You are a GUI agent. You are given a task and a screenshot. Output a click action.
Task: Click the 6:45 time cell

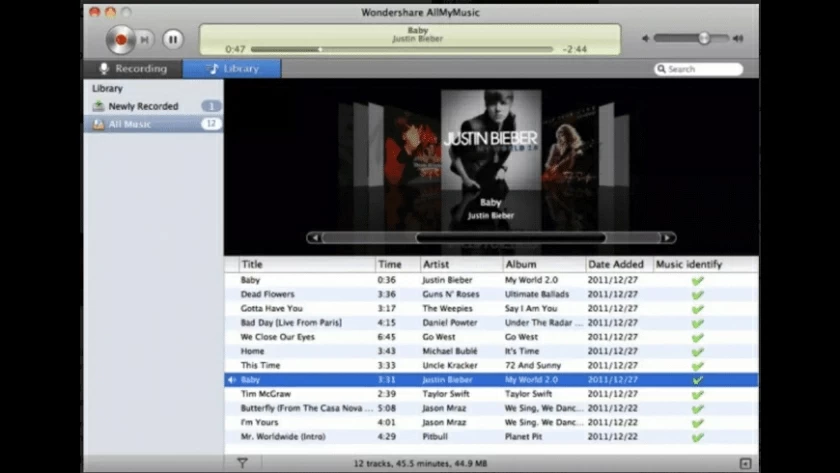click(386, 337)
